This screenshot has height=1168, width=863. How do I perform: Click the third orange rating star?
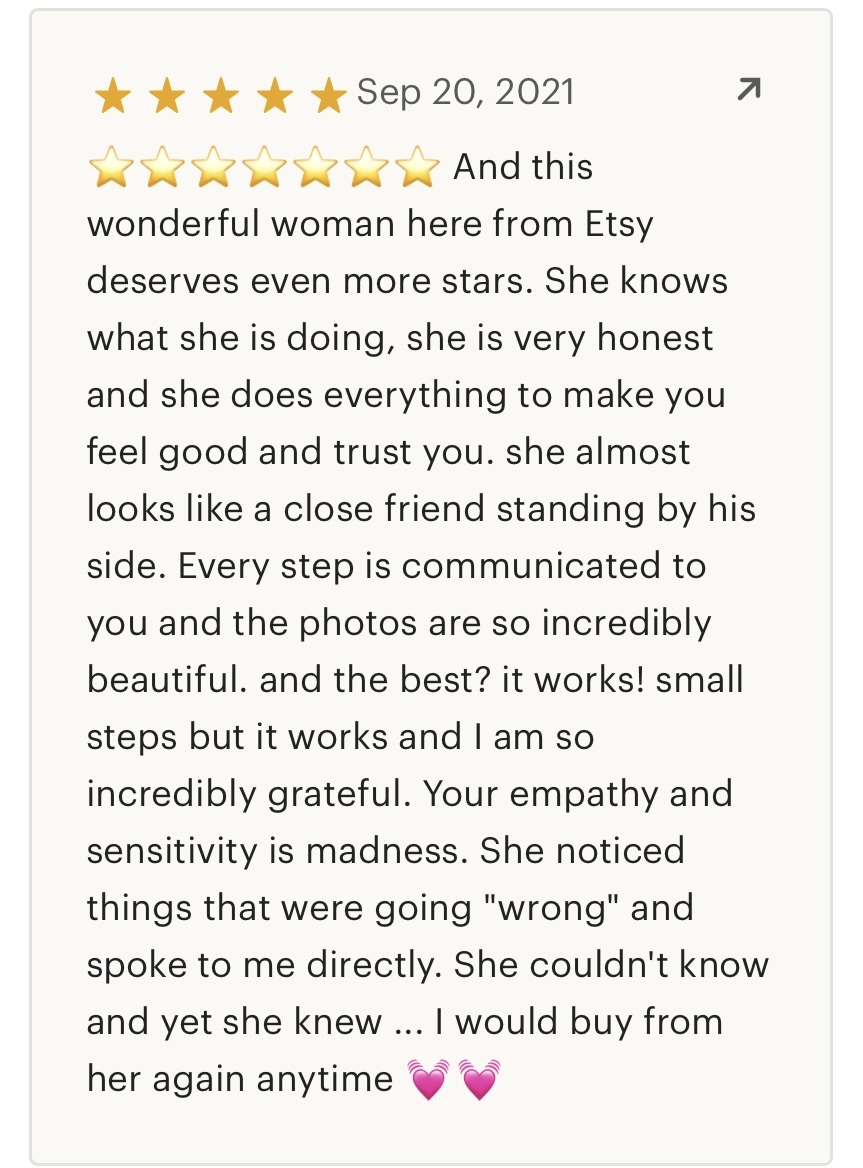(x=220, y=97)
